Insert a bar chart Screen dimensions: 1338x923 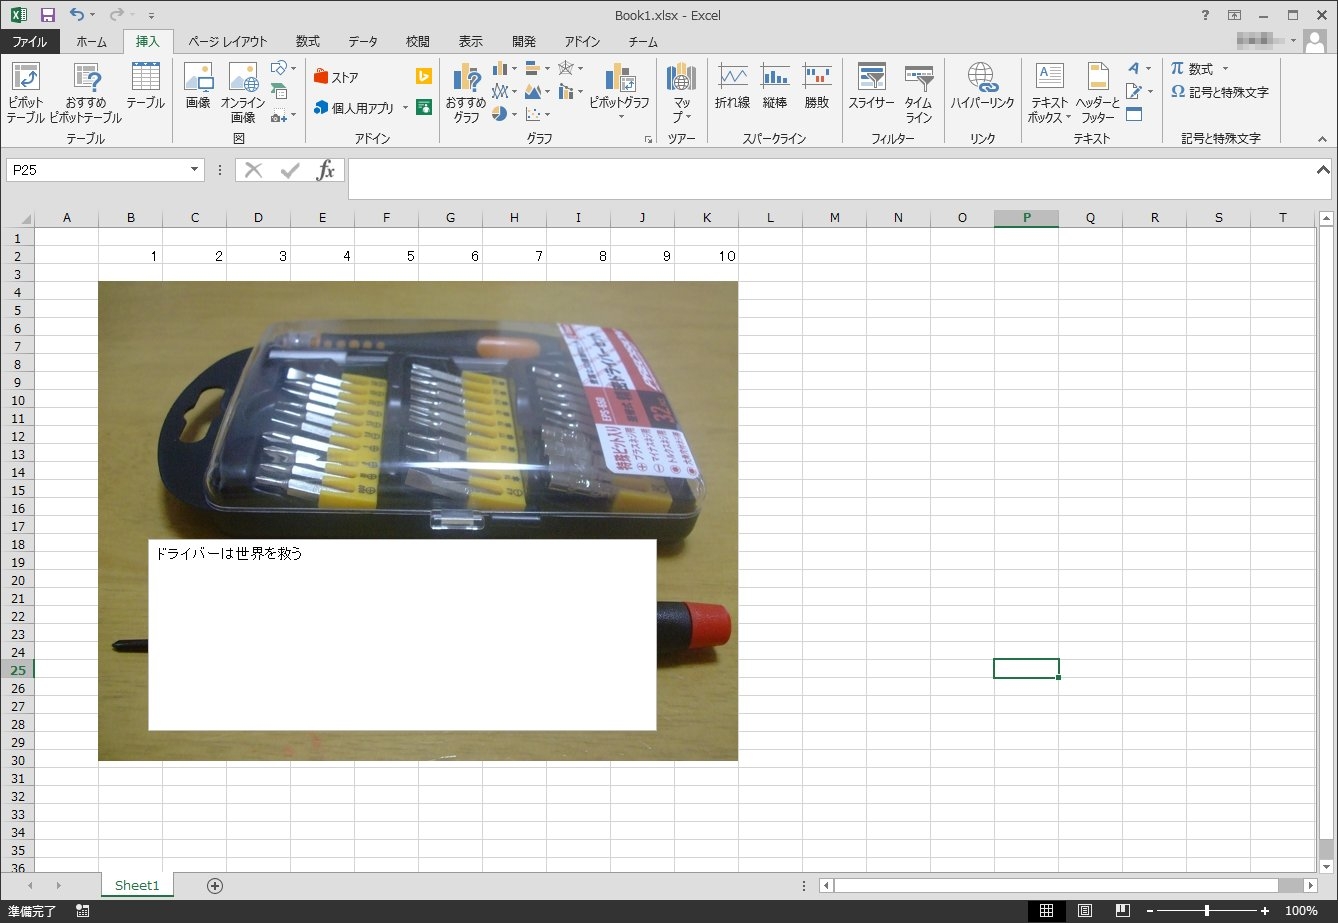pos(537,68)
